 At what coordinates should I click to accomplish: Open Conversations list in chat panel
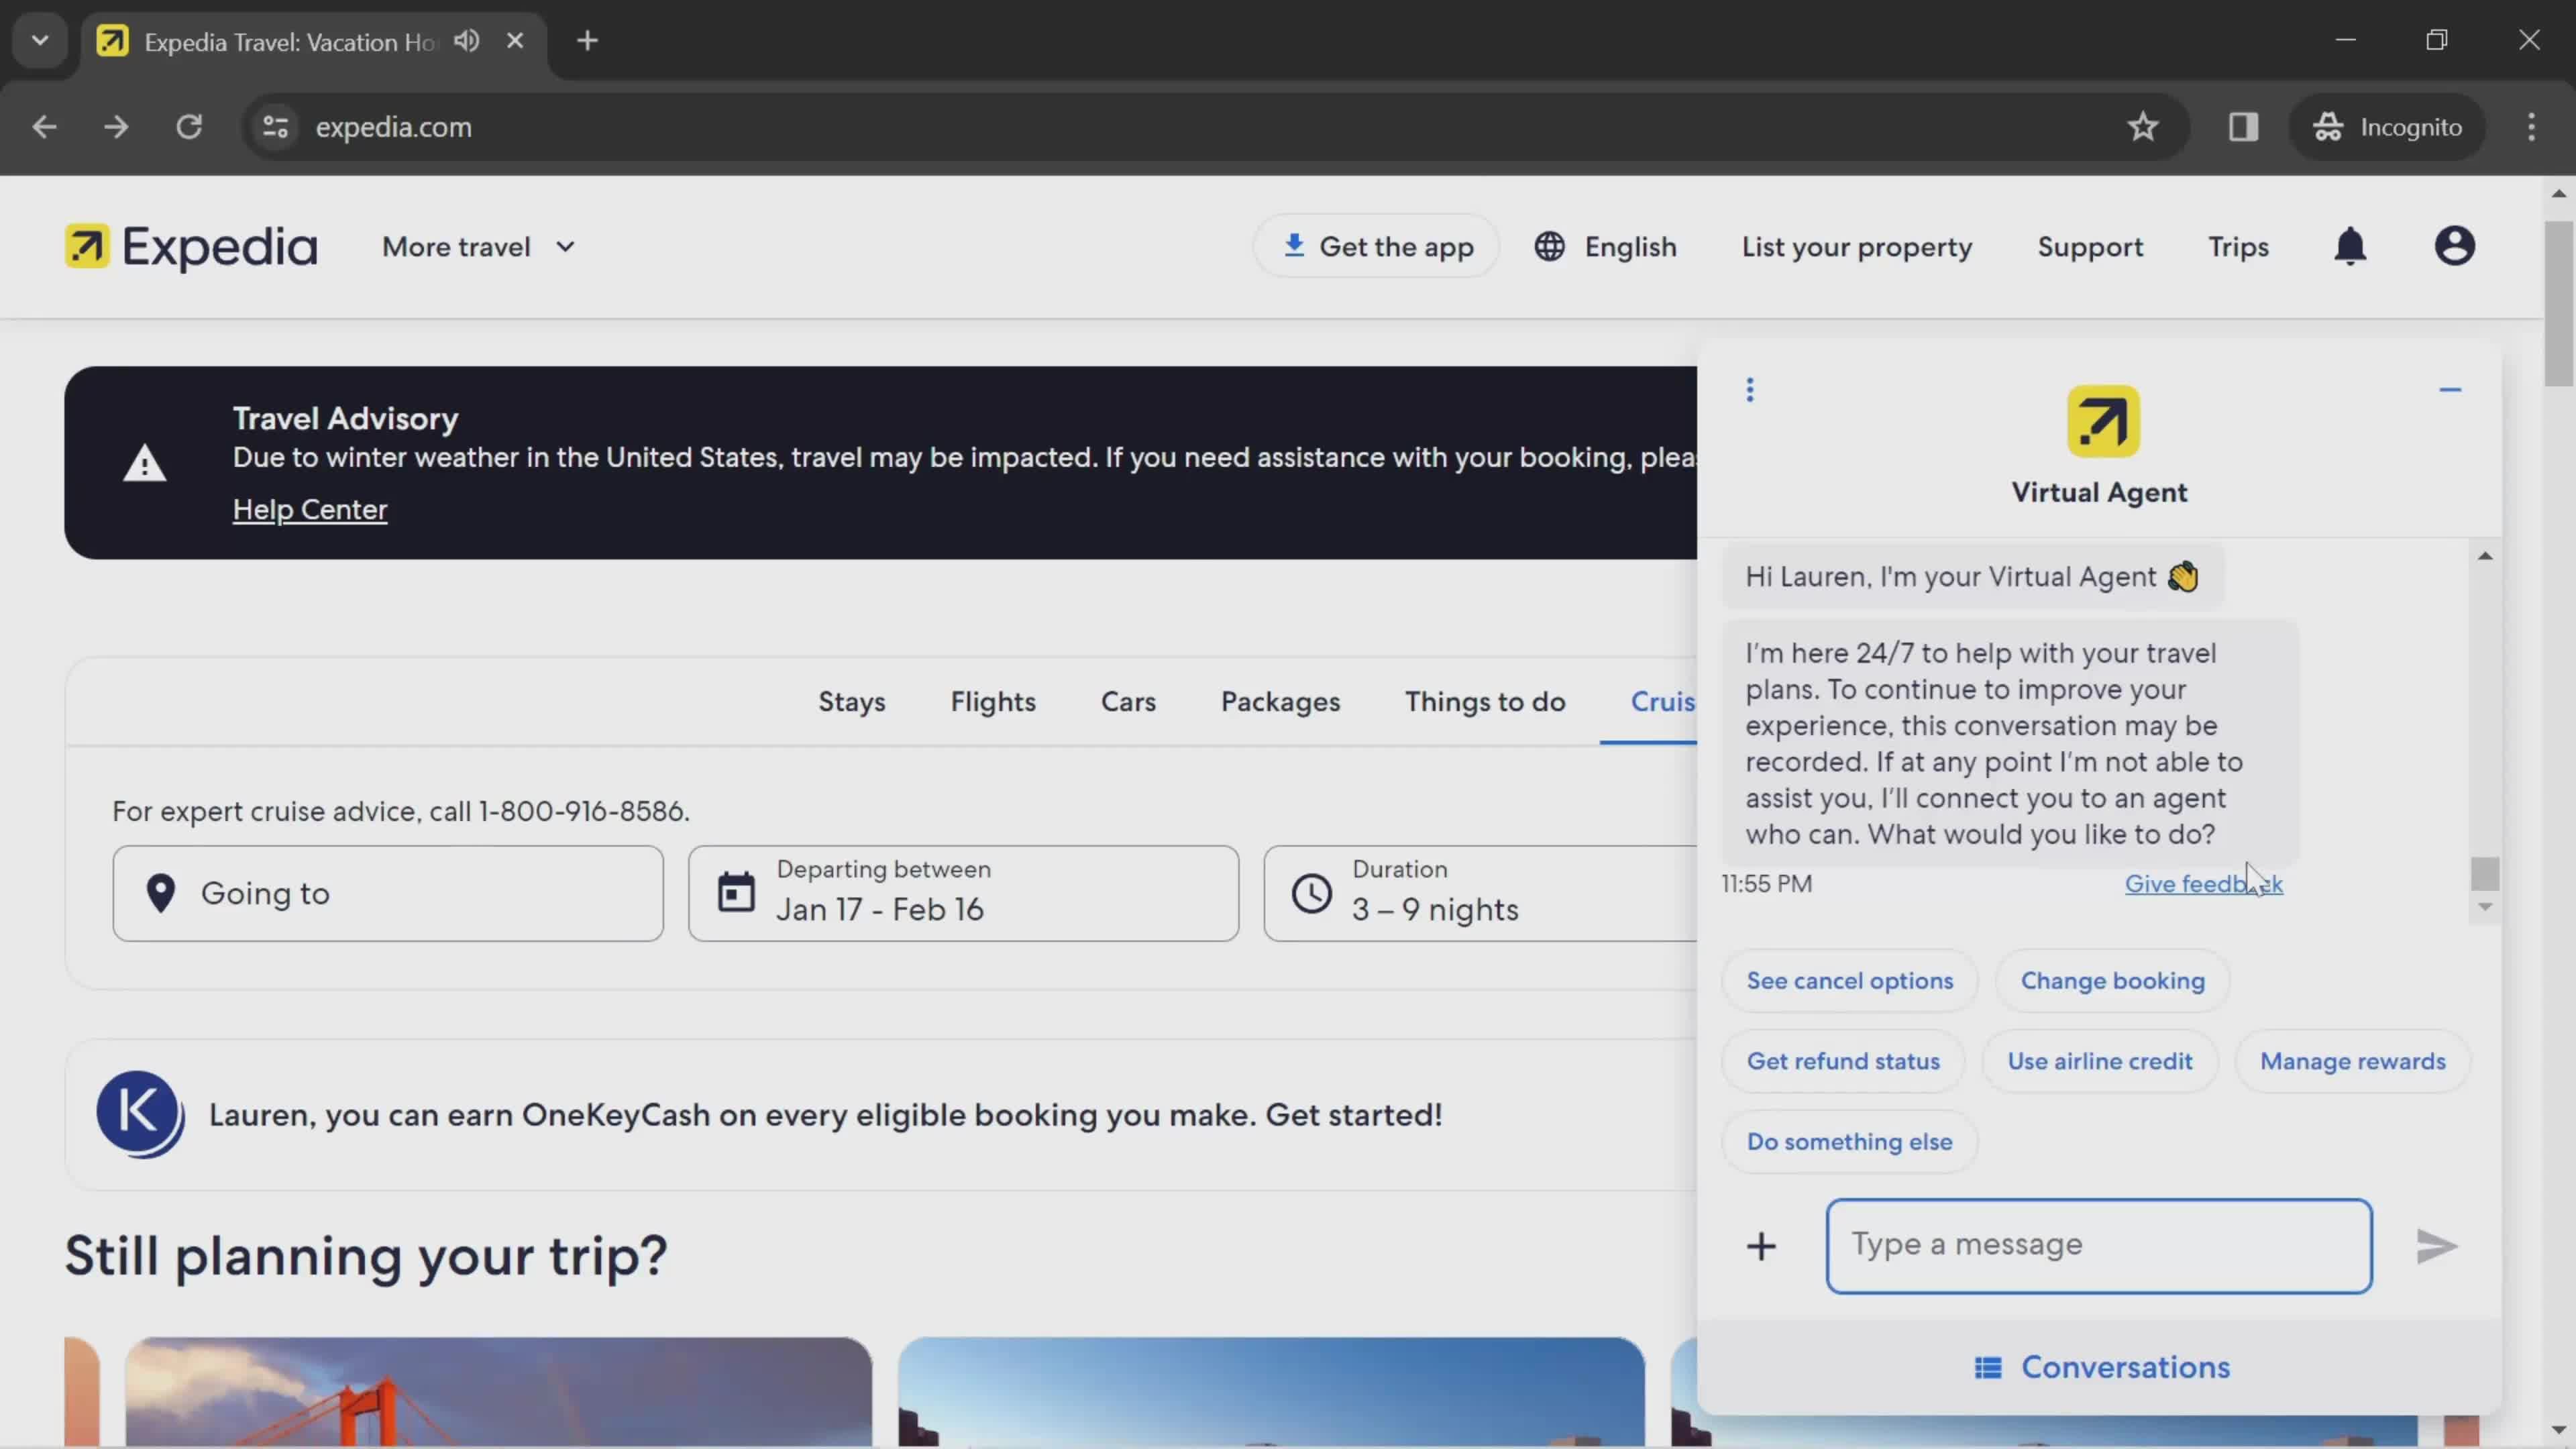(2101, 1367)
